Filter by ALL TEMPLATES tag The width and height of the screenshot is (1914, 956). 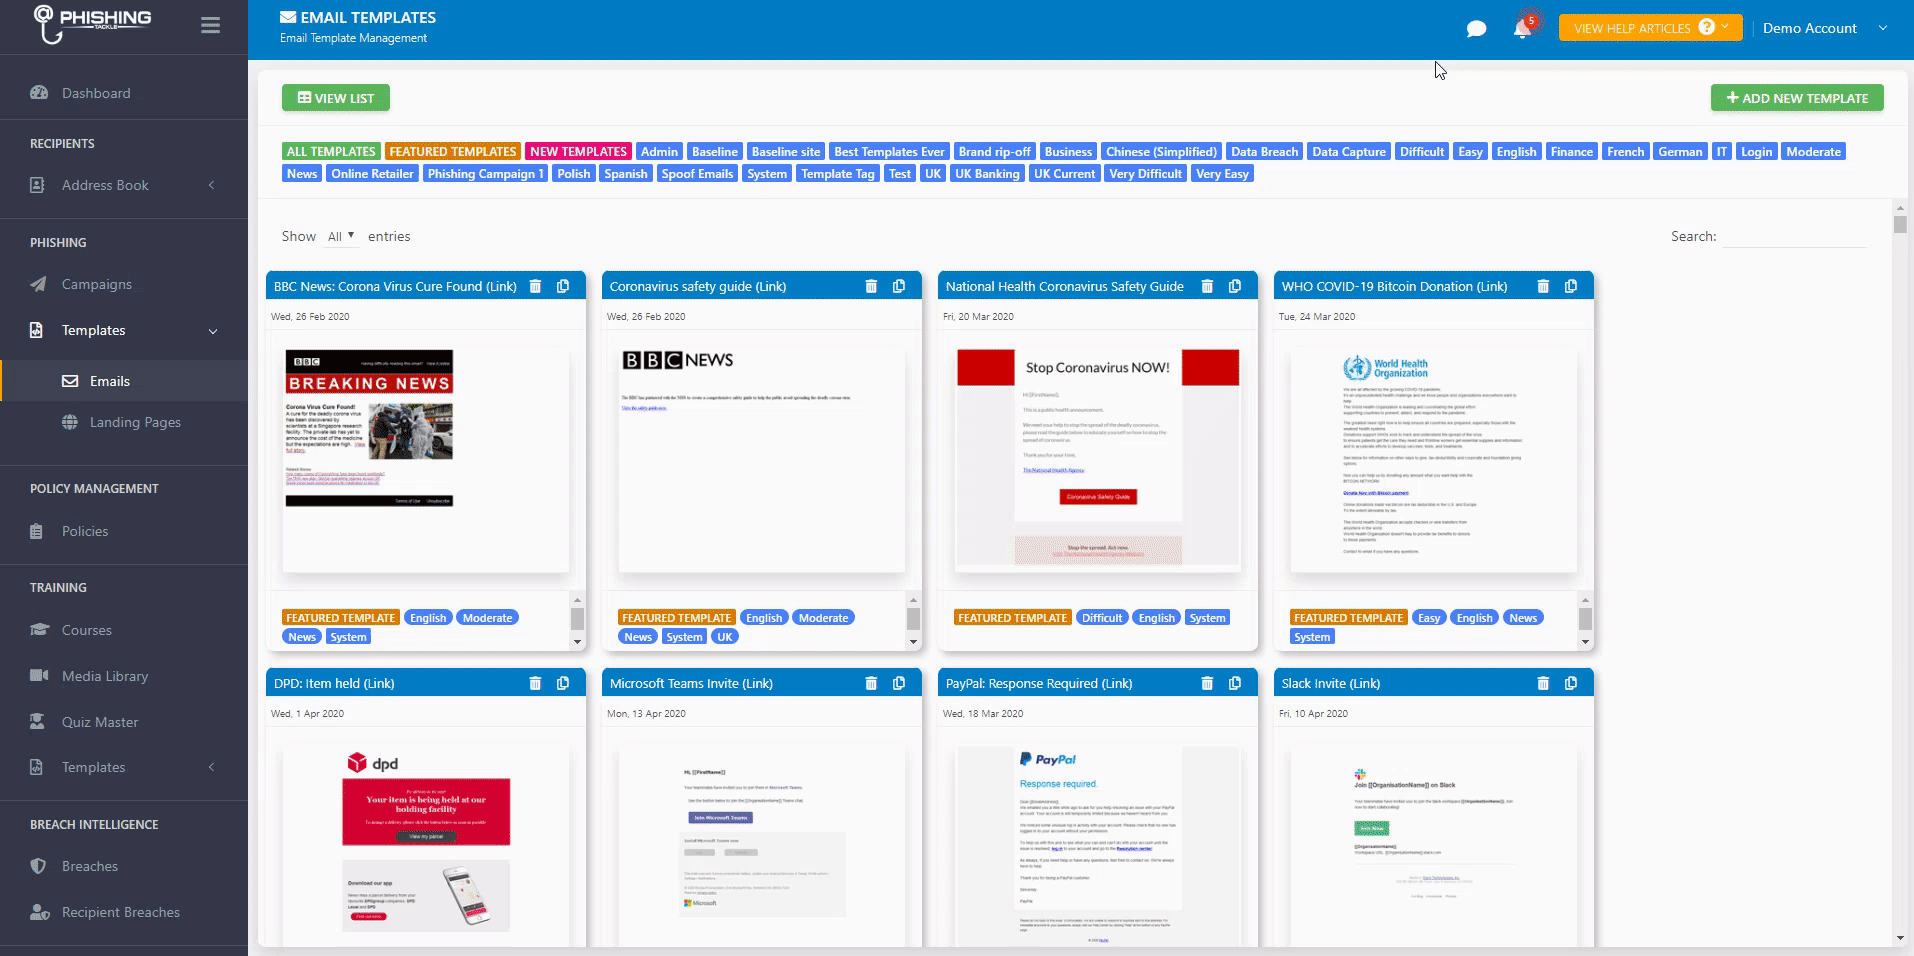[331, 152]
